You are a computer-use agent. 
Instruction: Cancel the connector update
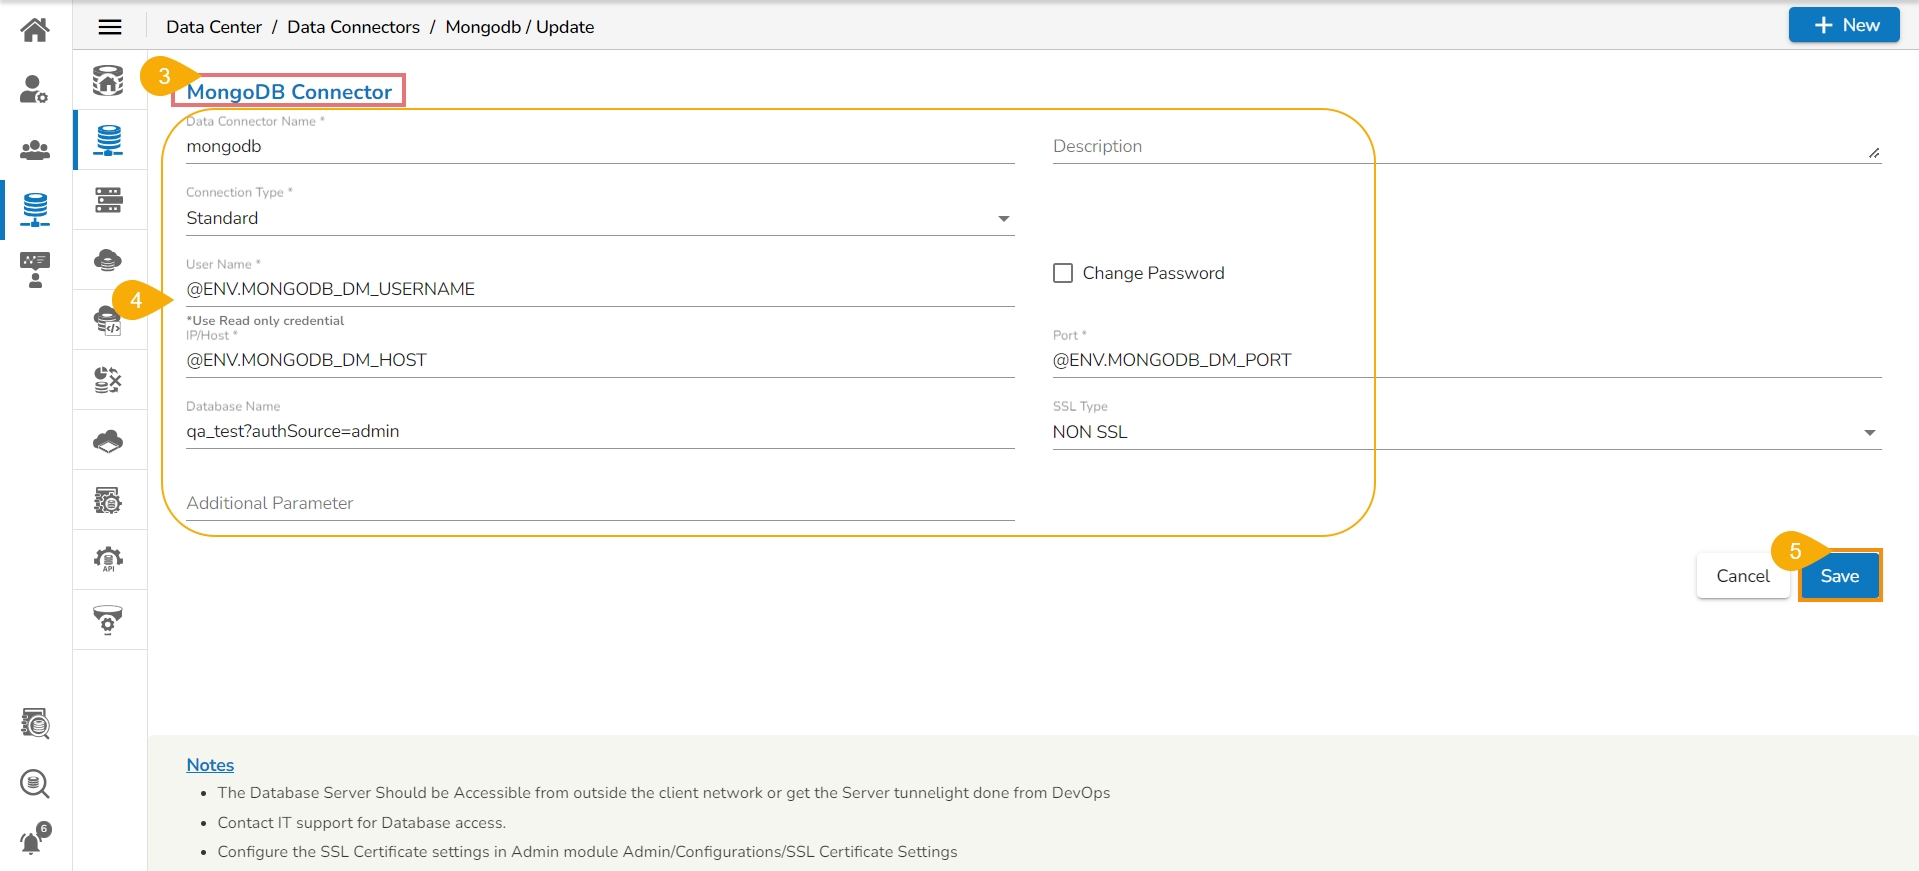[1742, 576]
